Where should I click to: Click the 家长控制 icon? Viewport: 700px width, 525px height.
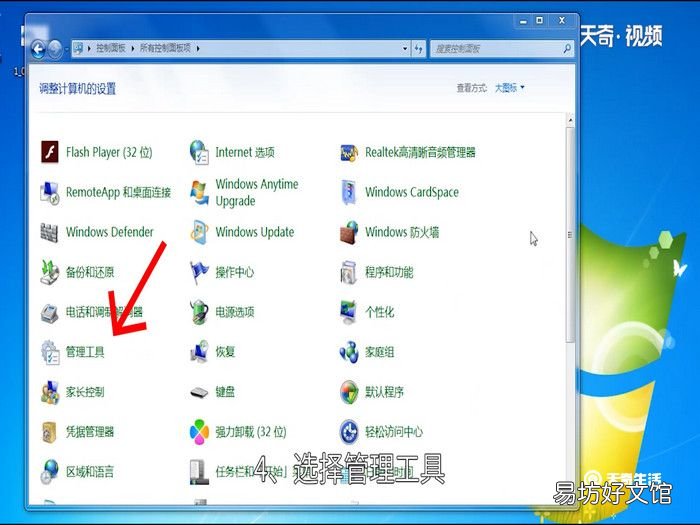(50, 392)
